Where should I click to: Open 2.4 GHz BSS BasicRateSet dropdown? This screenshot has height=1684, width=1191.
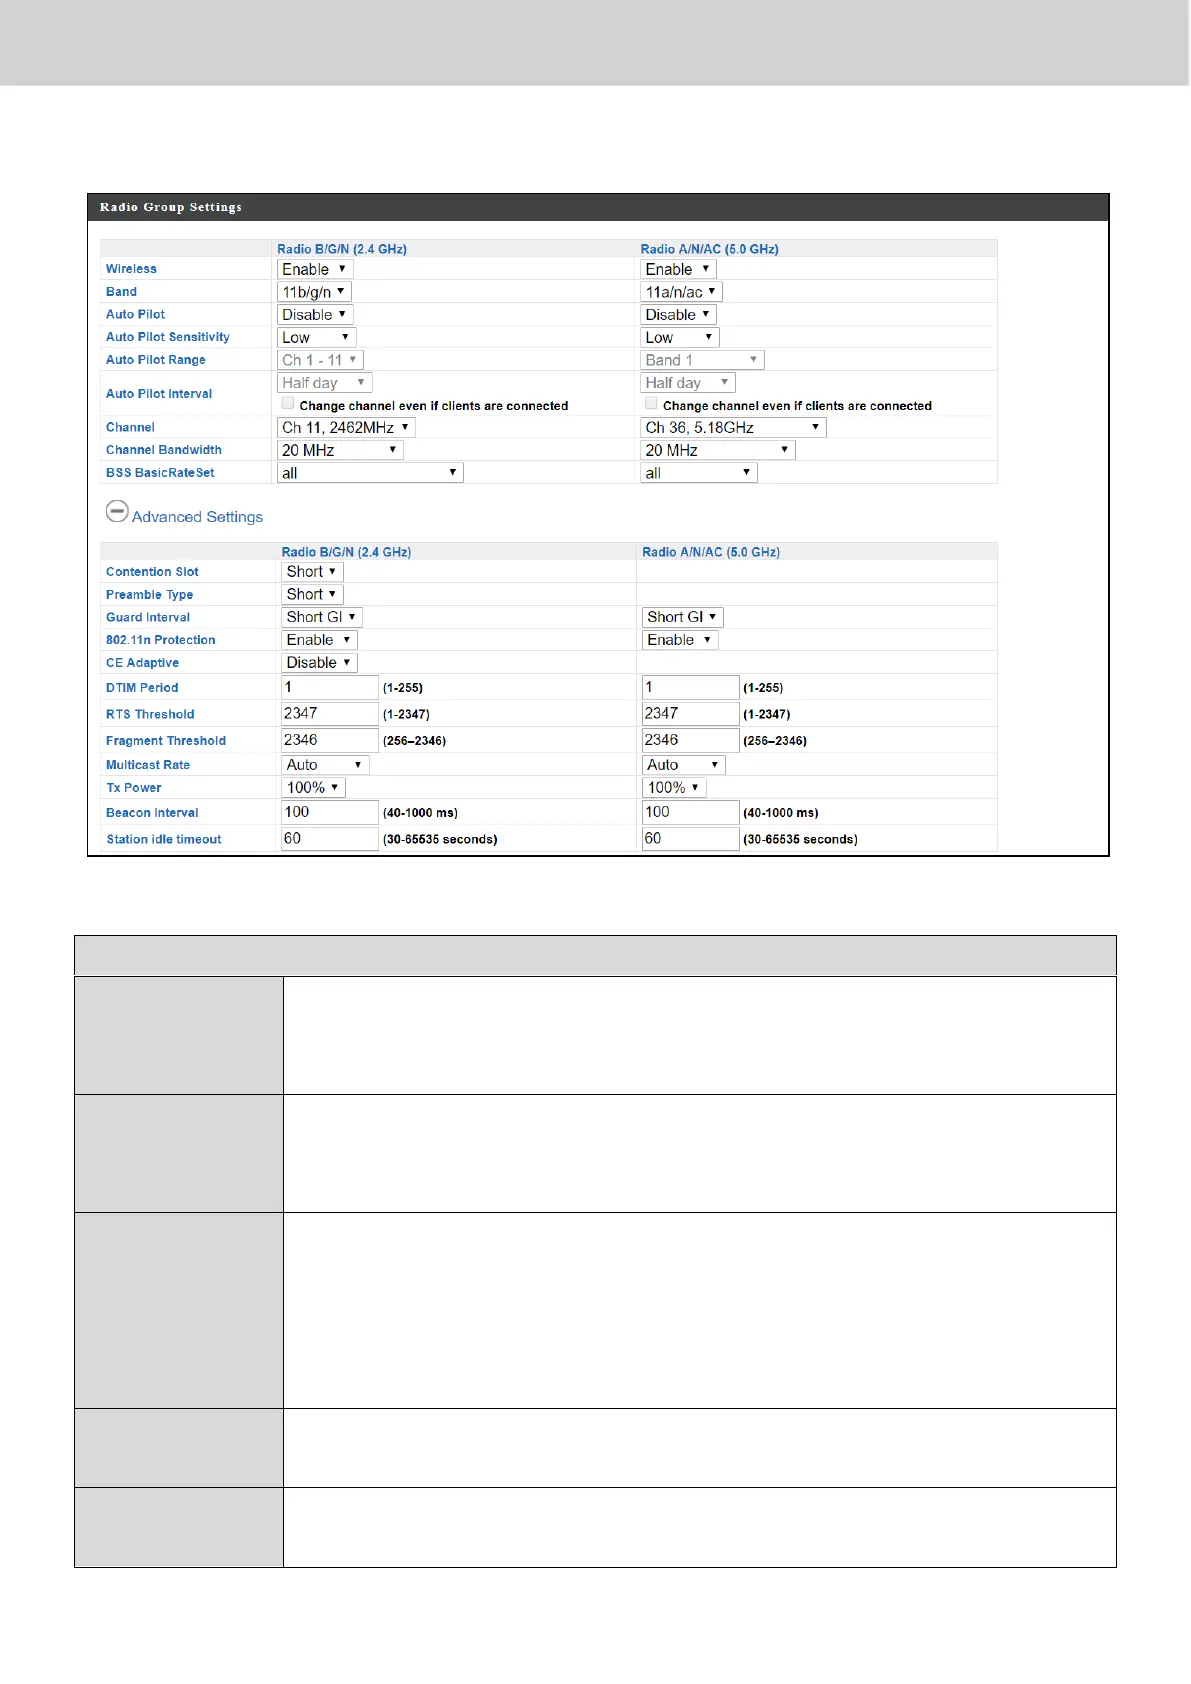(370, 473)
